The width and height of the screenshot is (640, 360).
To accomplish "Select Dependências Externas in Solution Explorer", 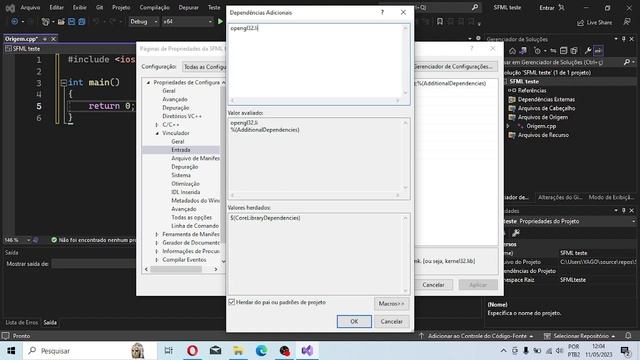I will [546, 99].
